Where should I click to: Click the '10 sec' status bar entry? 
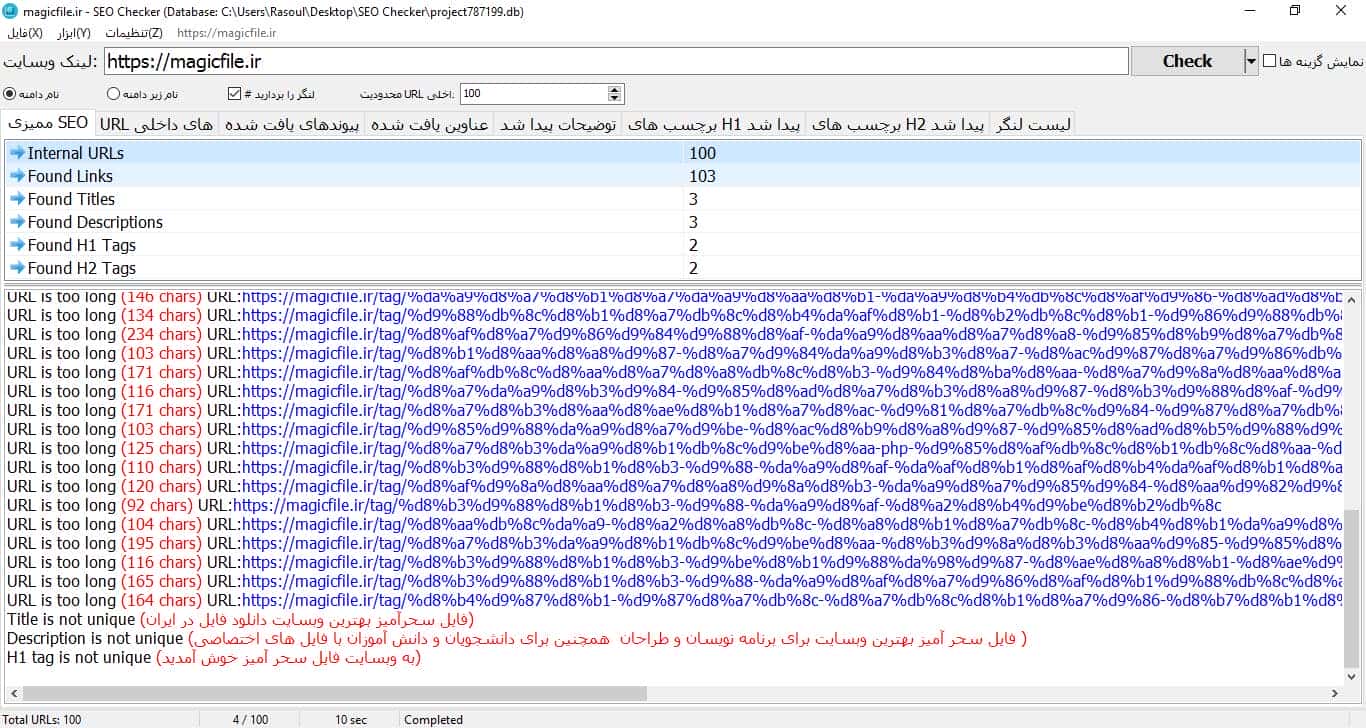pyautogui.click(x=351, y=719)
